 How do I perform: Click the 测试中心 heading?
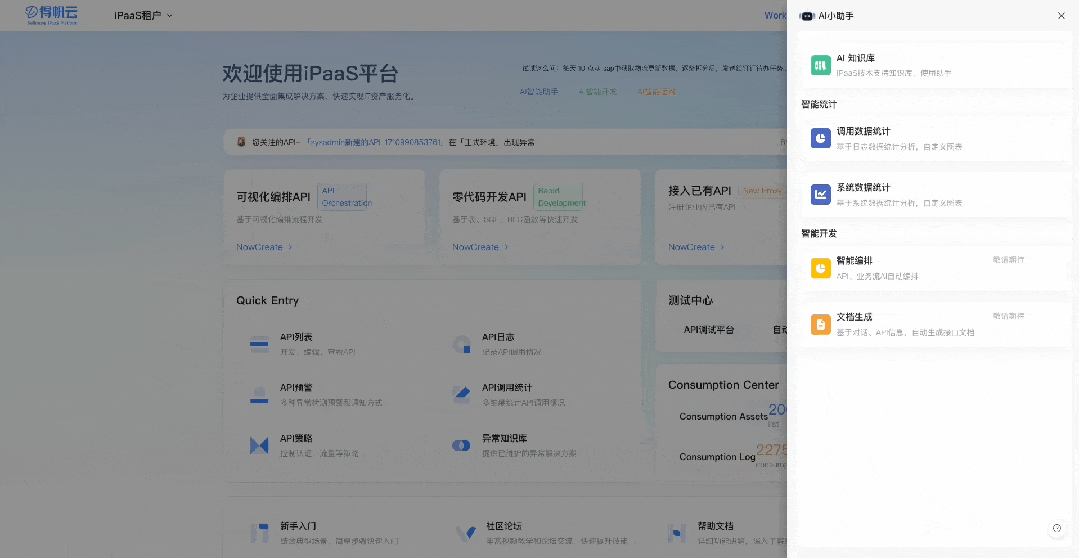(x=690, y=301)
